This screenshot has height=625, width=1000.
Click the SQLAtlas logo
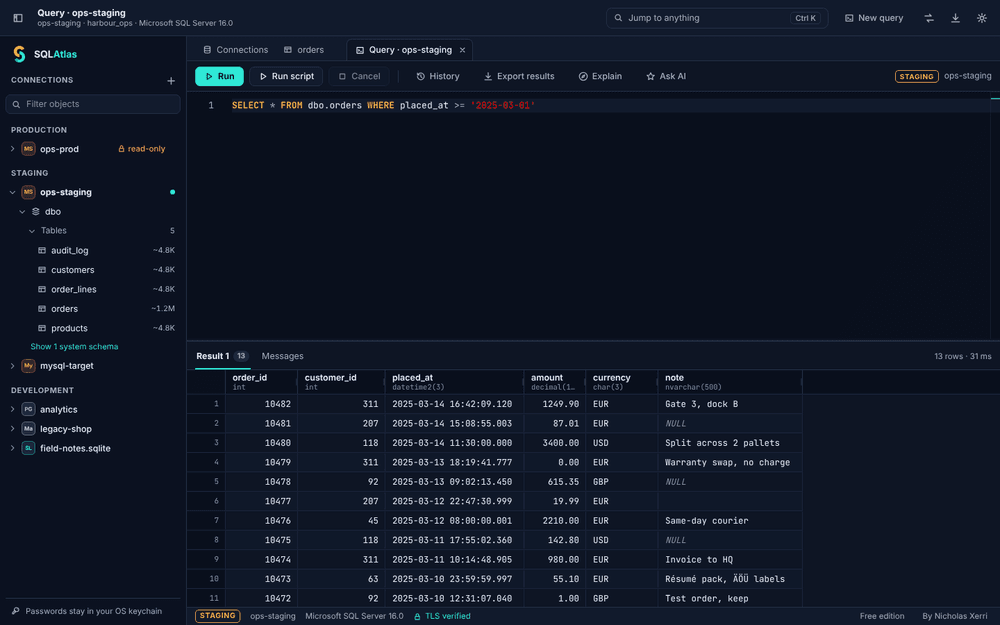point(19,54)
